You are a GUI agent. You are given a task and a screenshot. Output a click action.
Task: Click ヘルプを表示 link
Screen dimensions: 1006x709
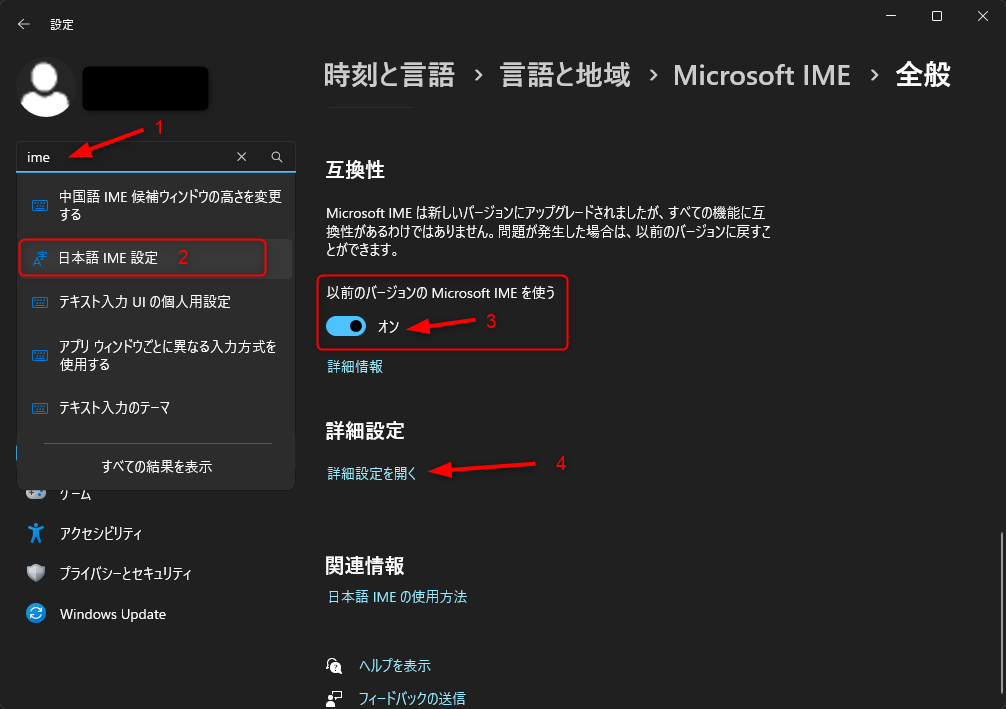[x=395, y=666]
